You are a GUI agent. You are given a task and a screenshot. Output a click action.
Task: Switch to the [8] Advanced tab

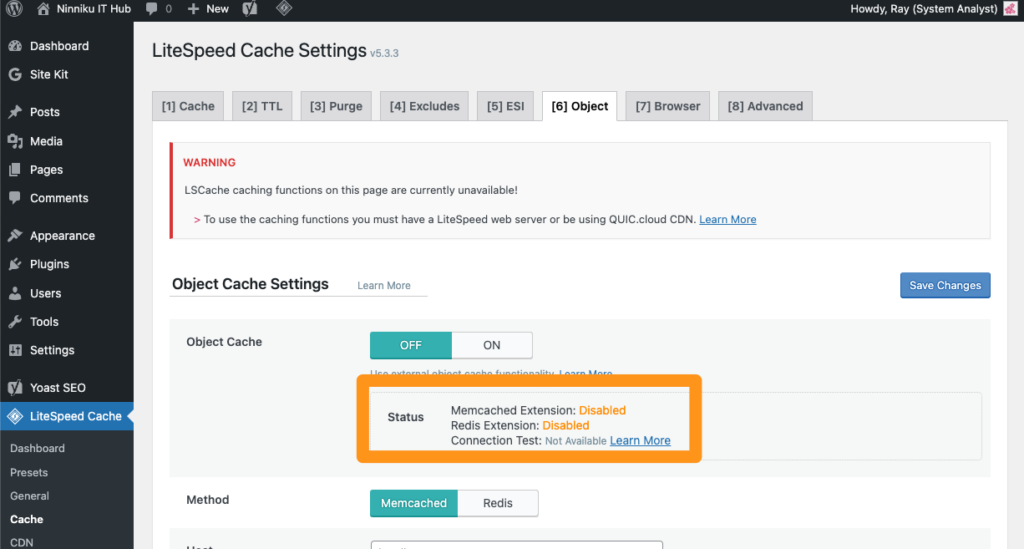765,106
